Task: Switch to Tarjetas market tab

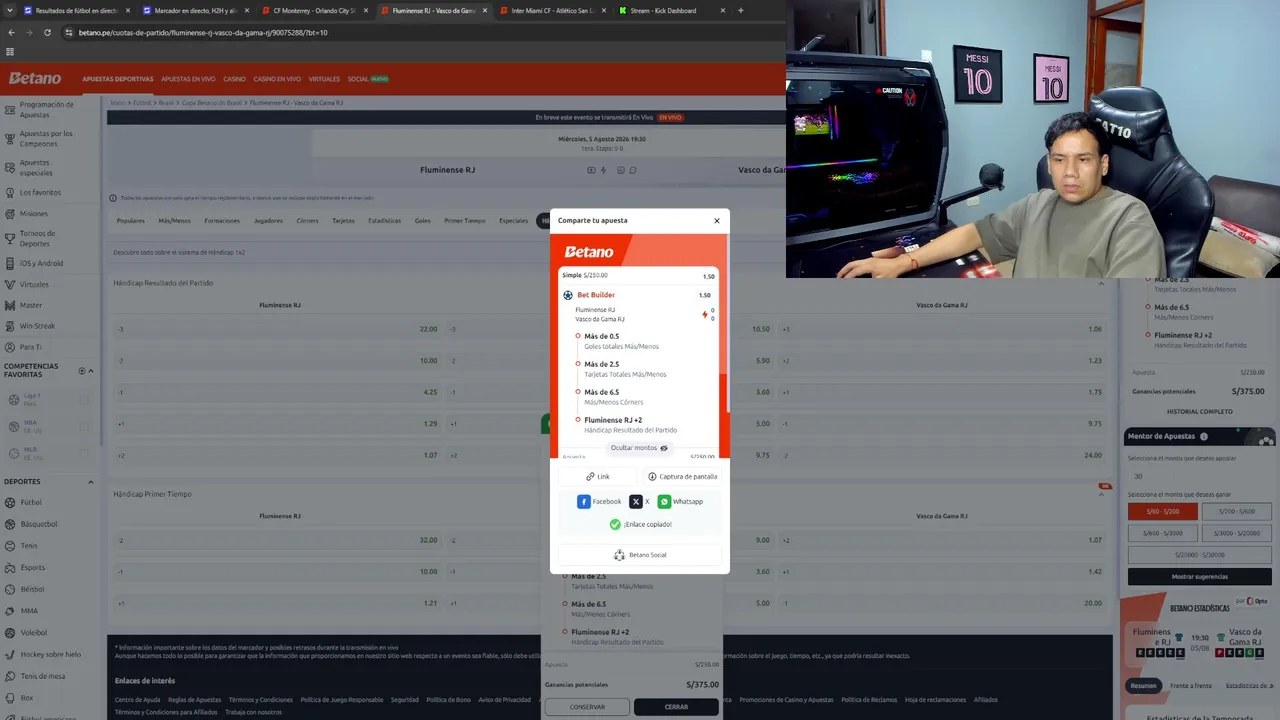Action: [x=343, y=221]
